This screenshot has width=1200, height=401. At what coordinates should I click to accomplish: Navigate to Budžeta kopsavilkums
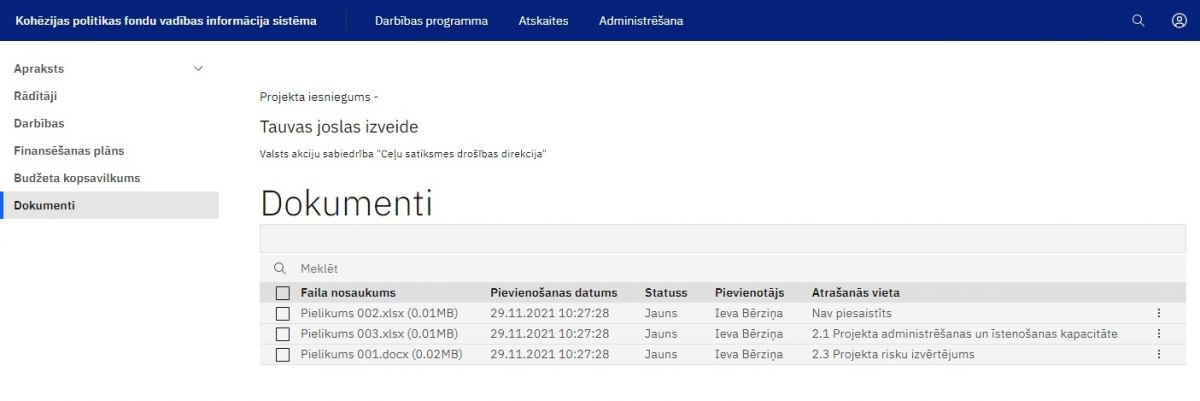(77, 178)
